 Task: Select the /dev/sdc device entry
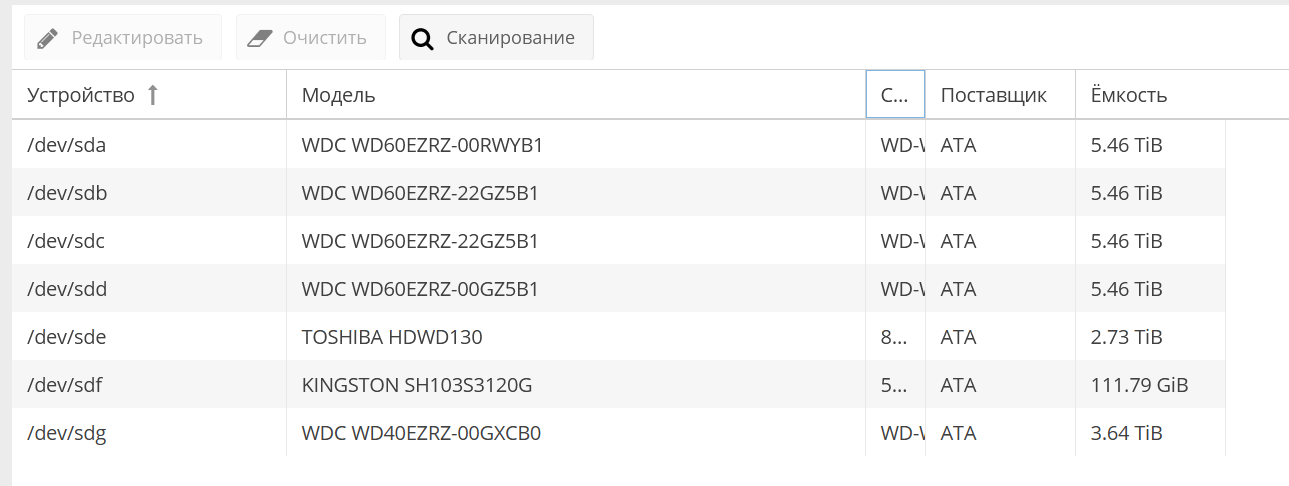66,241
